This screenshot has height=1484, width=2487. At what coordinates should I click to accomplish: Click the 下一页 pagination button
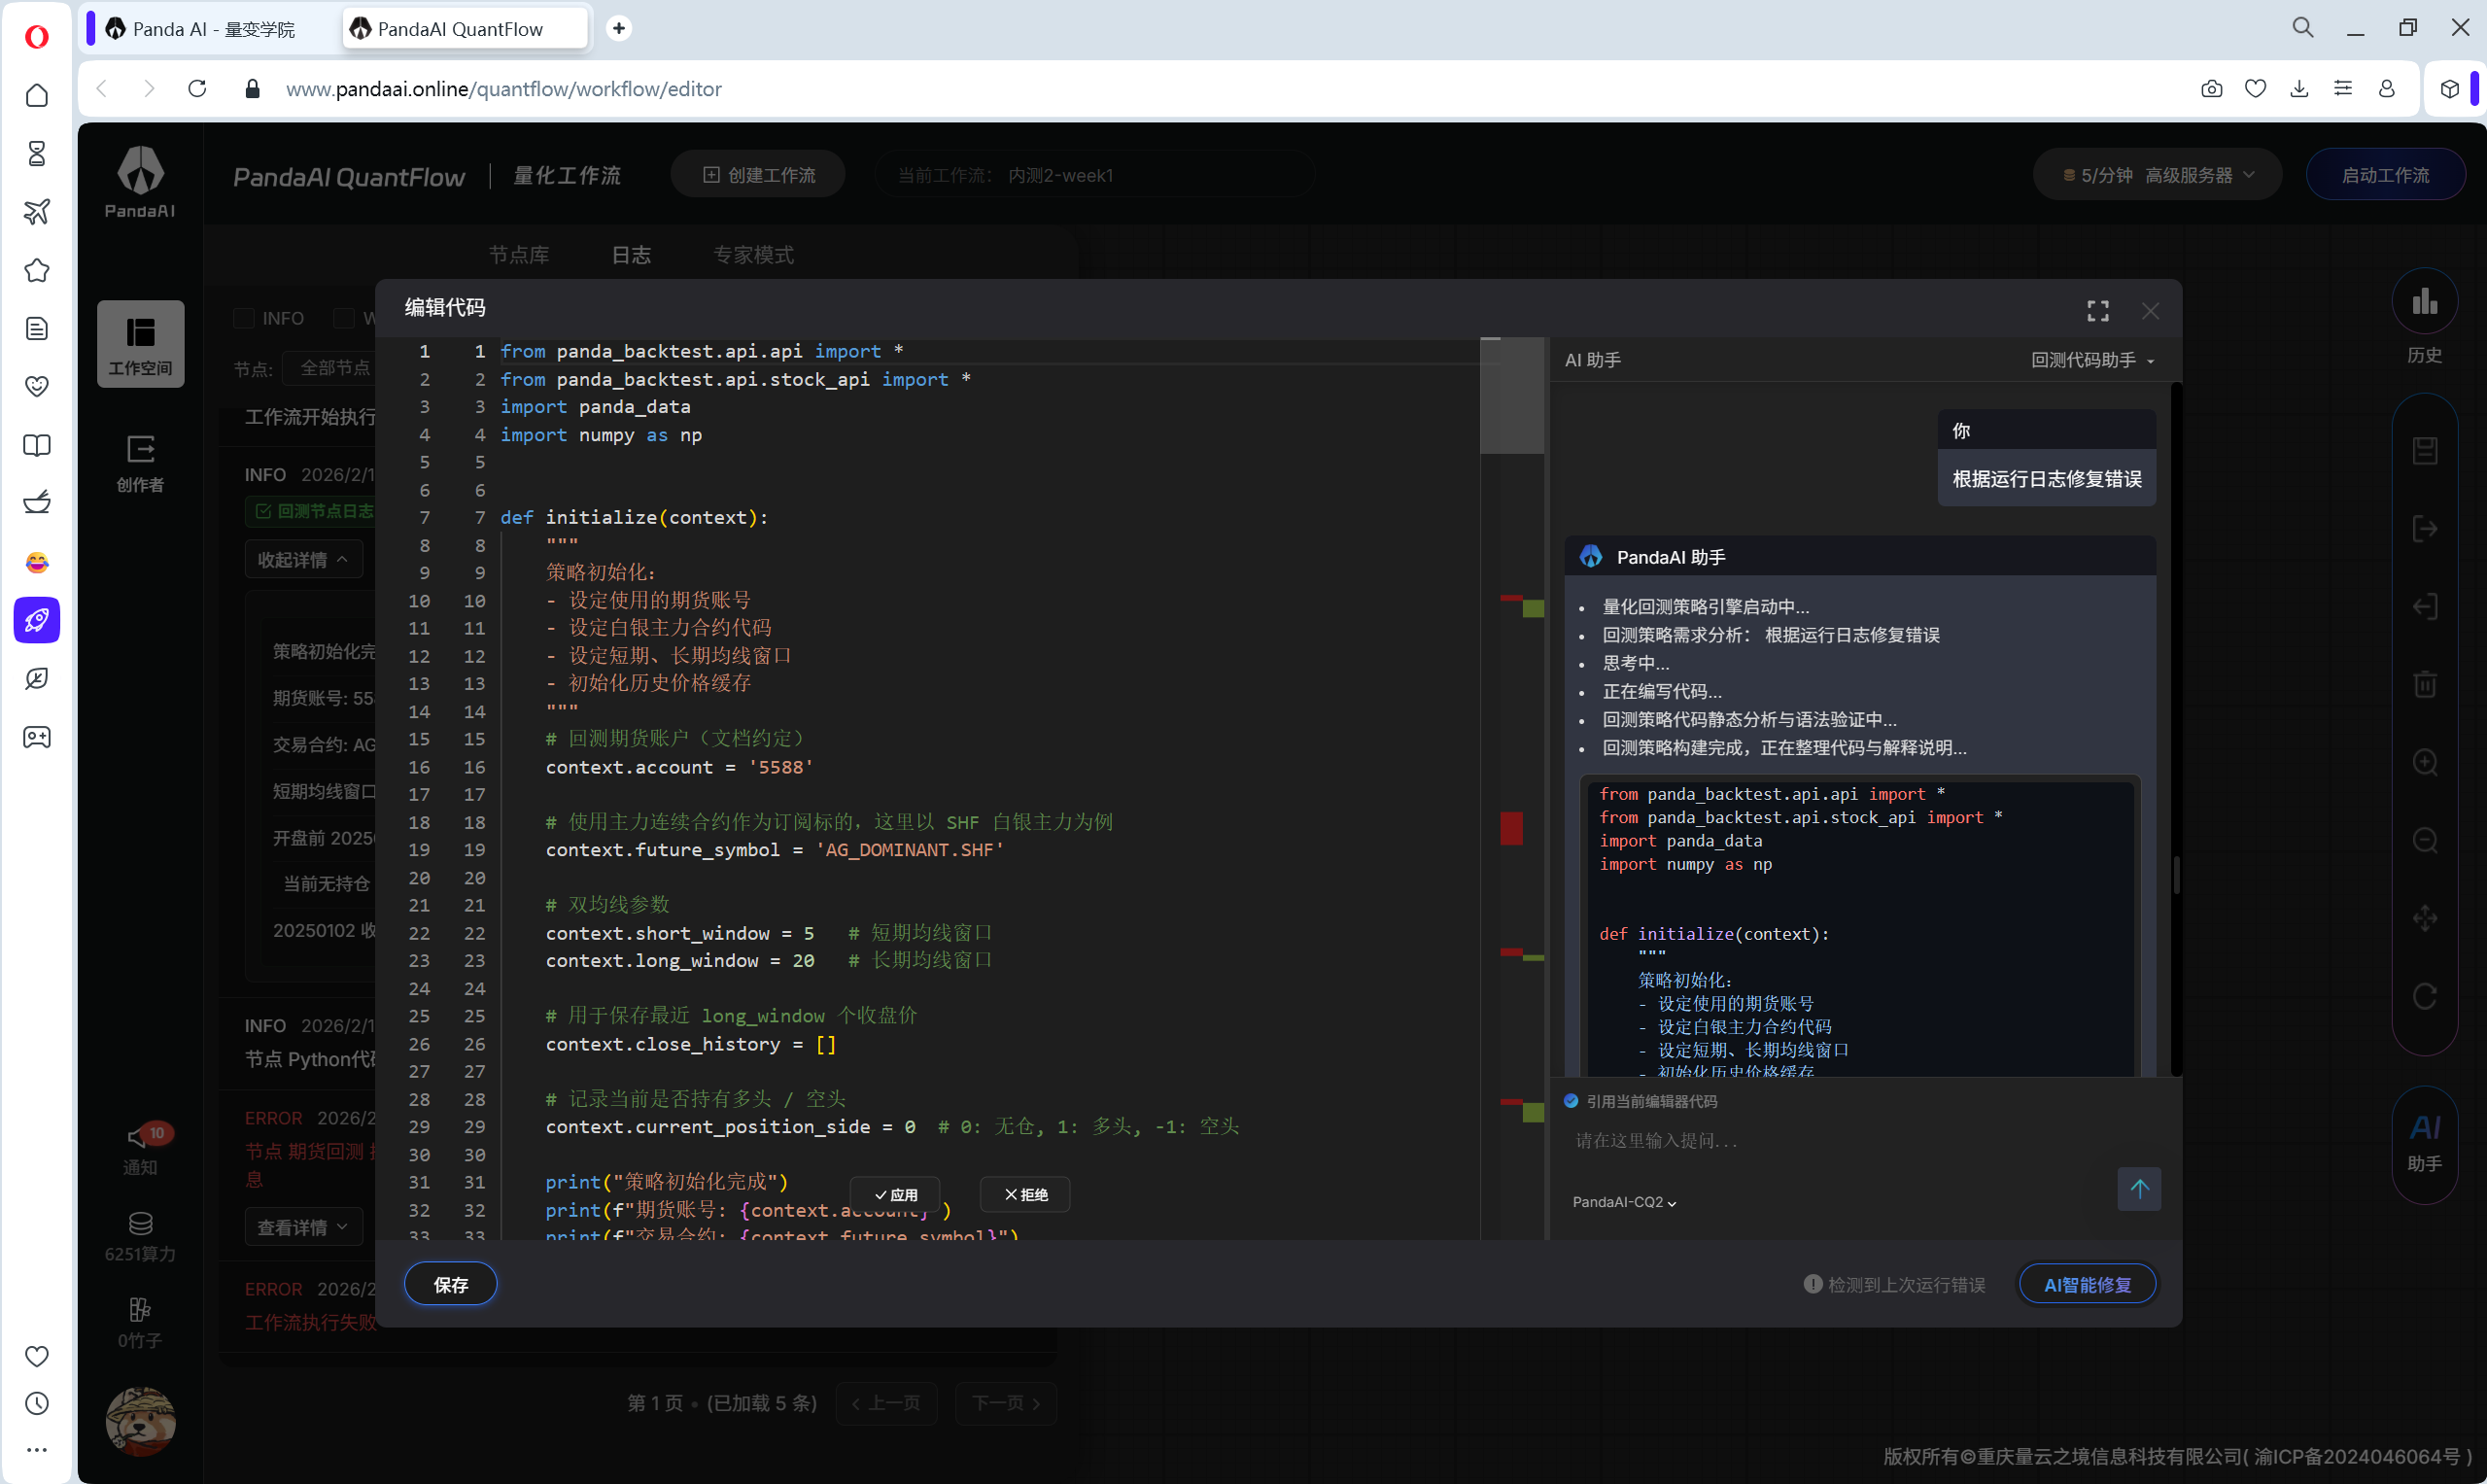pos(1005,1403)
